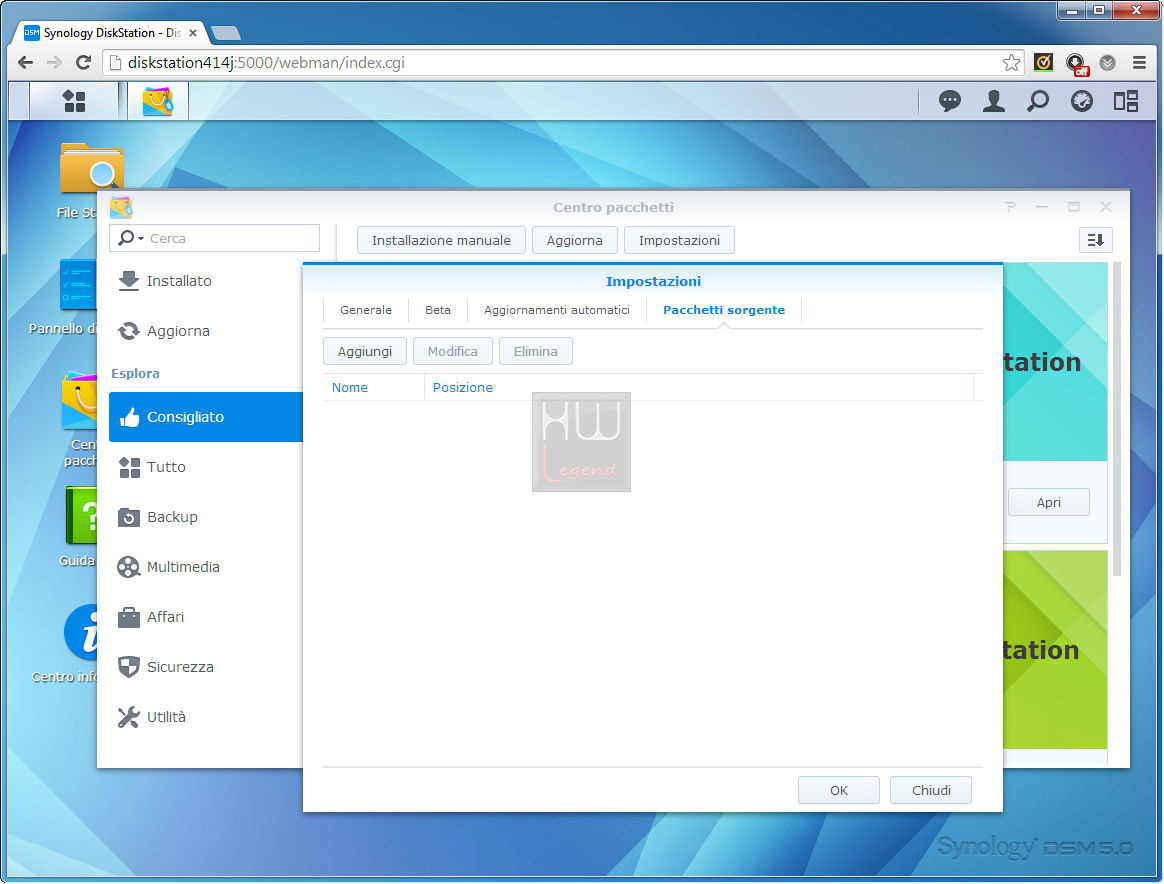Open the DSM user options icon
Screen dimensions: 1164x884
[993, 101]
